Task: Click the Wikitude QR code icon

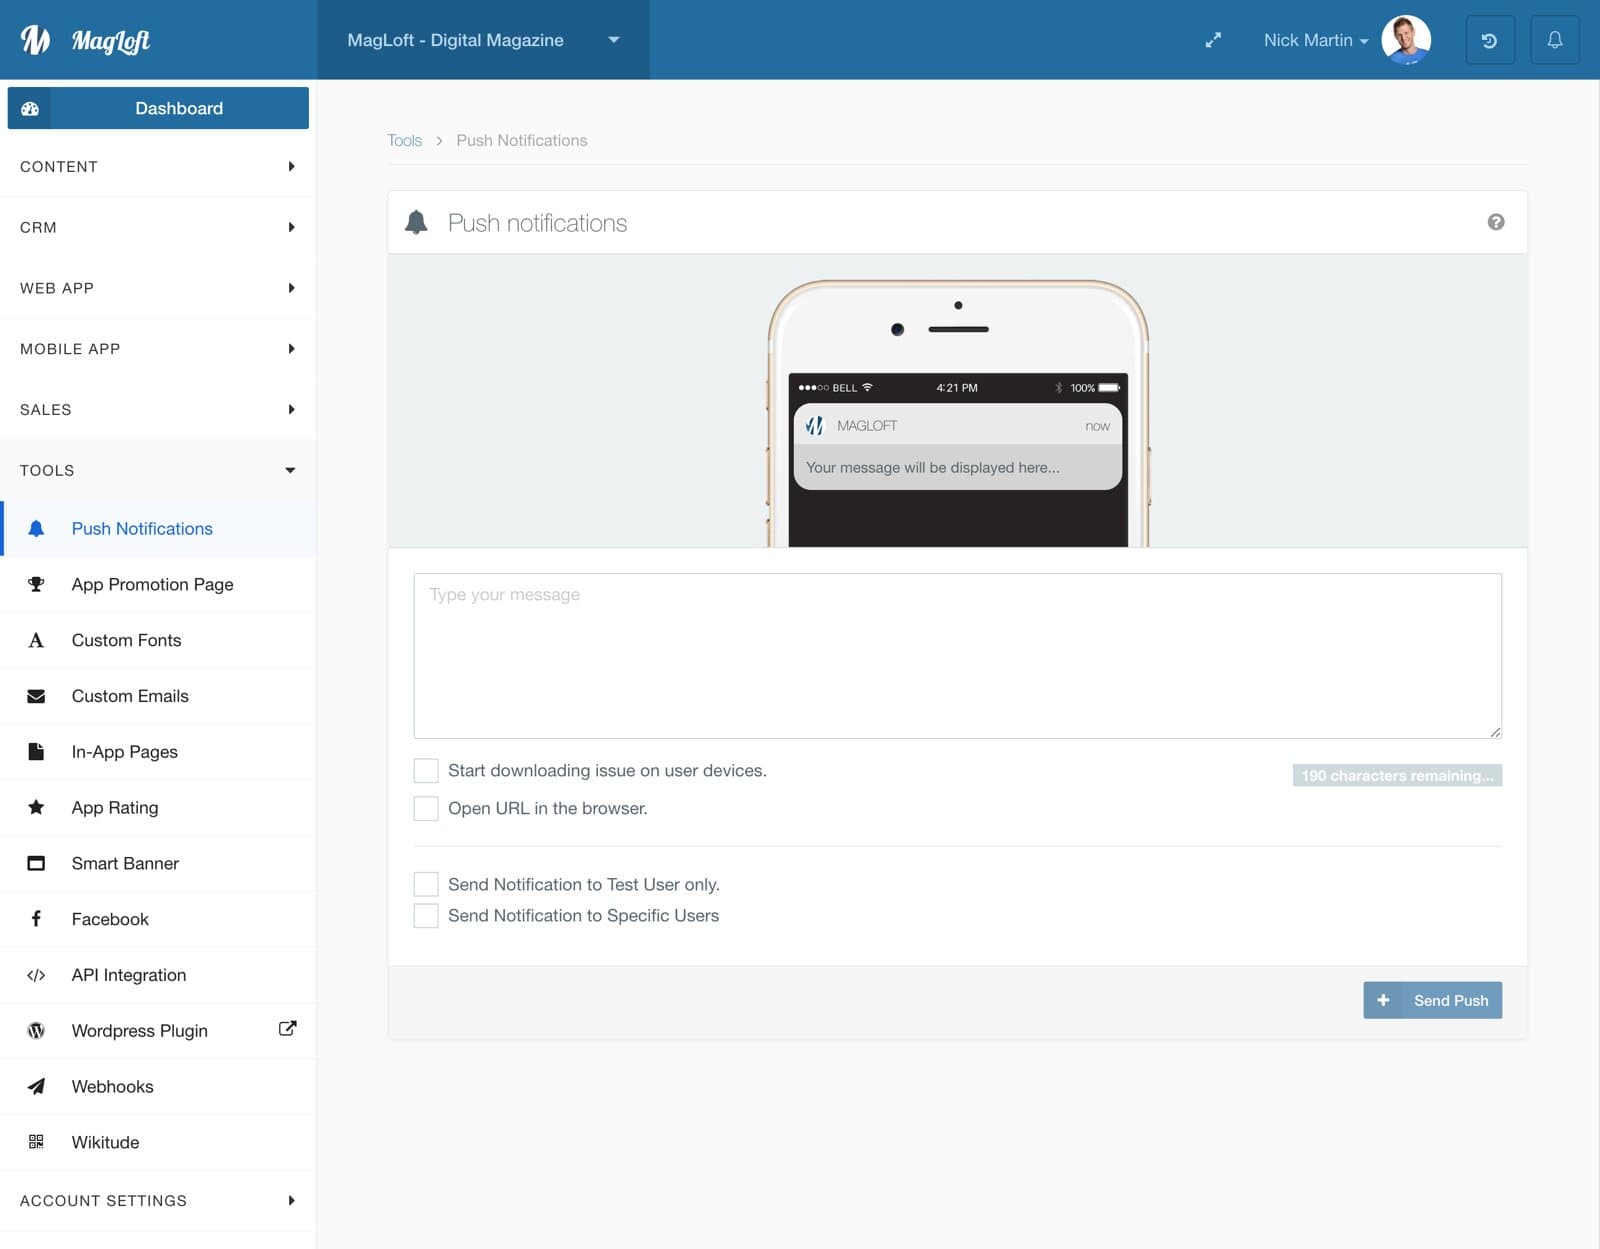Action: [x=36, y=1142]
